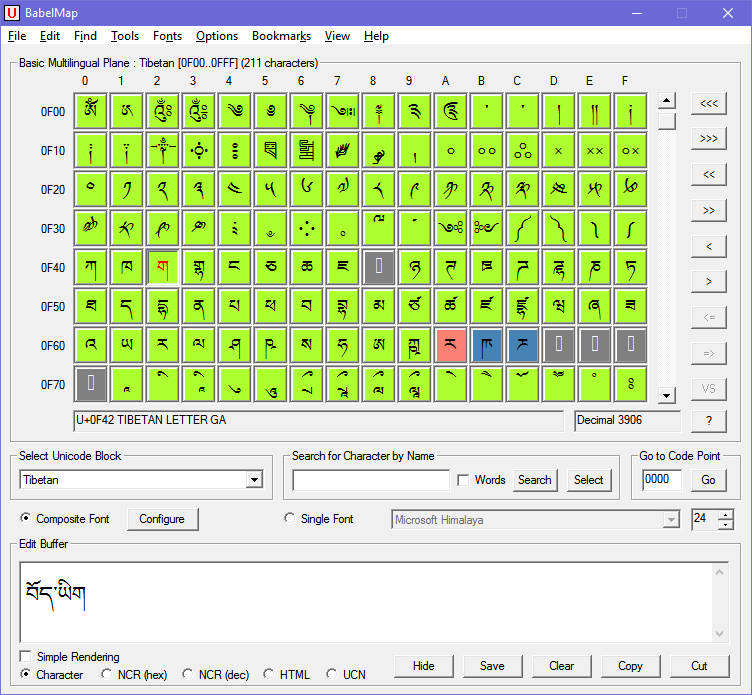
Task: Click the Go to Code Point input field
Action: pyautogui.click(x=662, y=480)
